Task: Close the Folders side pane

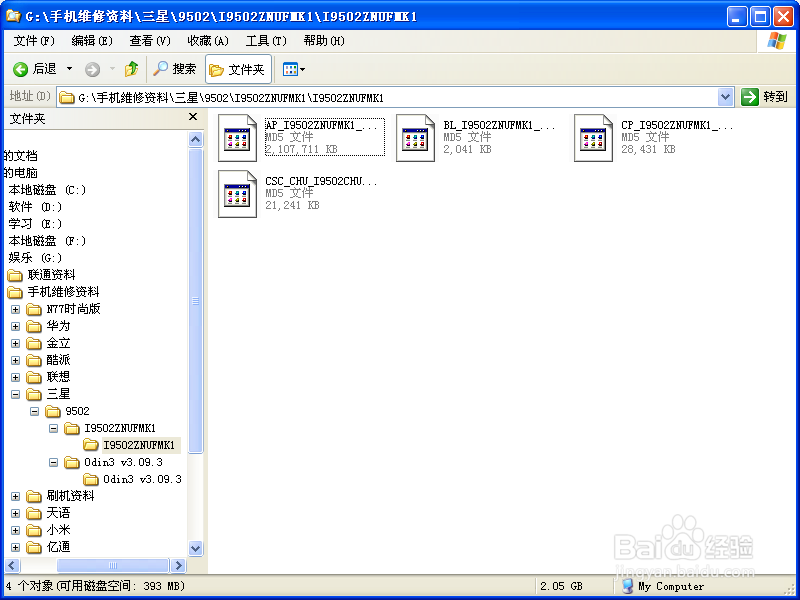Action: click(193, 117)
